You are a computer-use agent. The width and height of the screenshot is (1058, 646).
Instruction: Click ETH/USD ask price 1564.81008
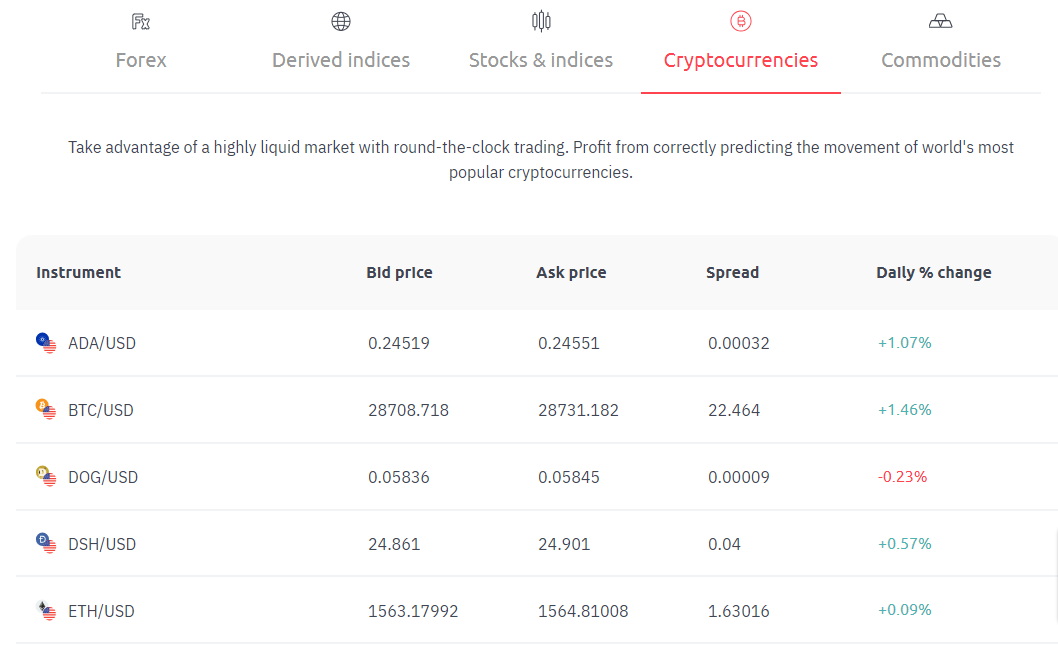[x=583, y=611]
